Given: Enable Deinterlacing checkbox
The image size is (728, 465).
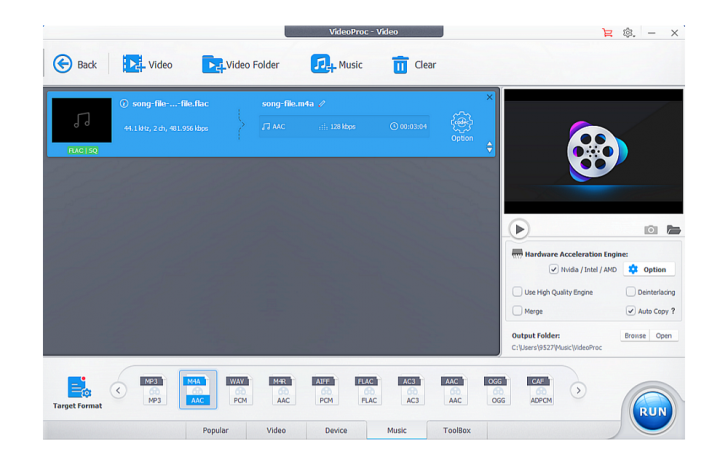Looking at the screenshot, I should (630, 292).
